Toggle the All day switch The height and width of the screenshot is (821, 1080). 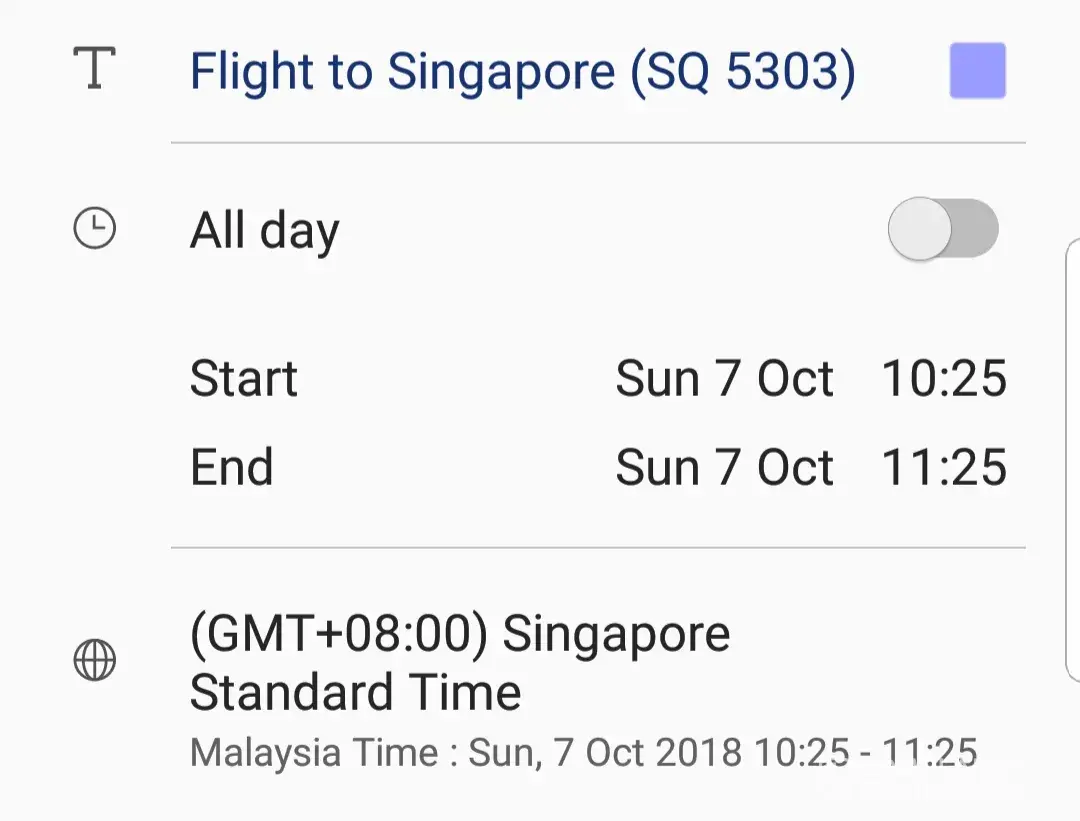coord(943,229)
